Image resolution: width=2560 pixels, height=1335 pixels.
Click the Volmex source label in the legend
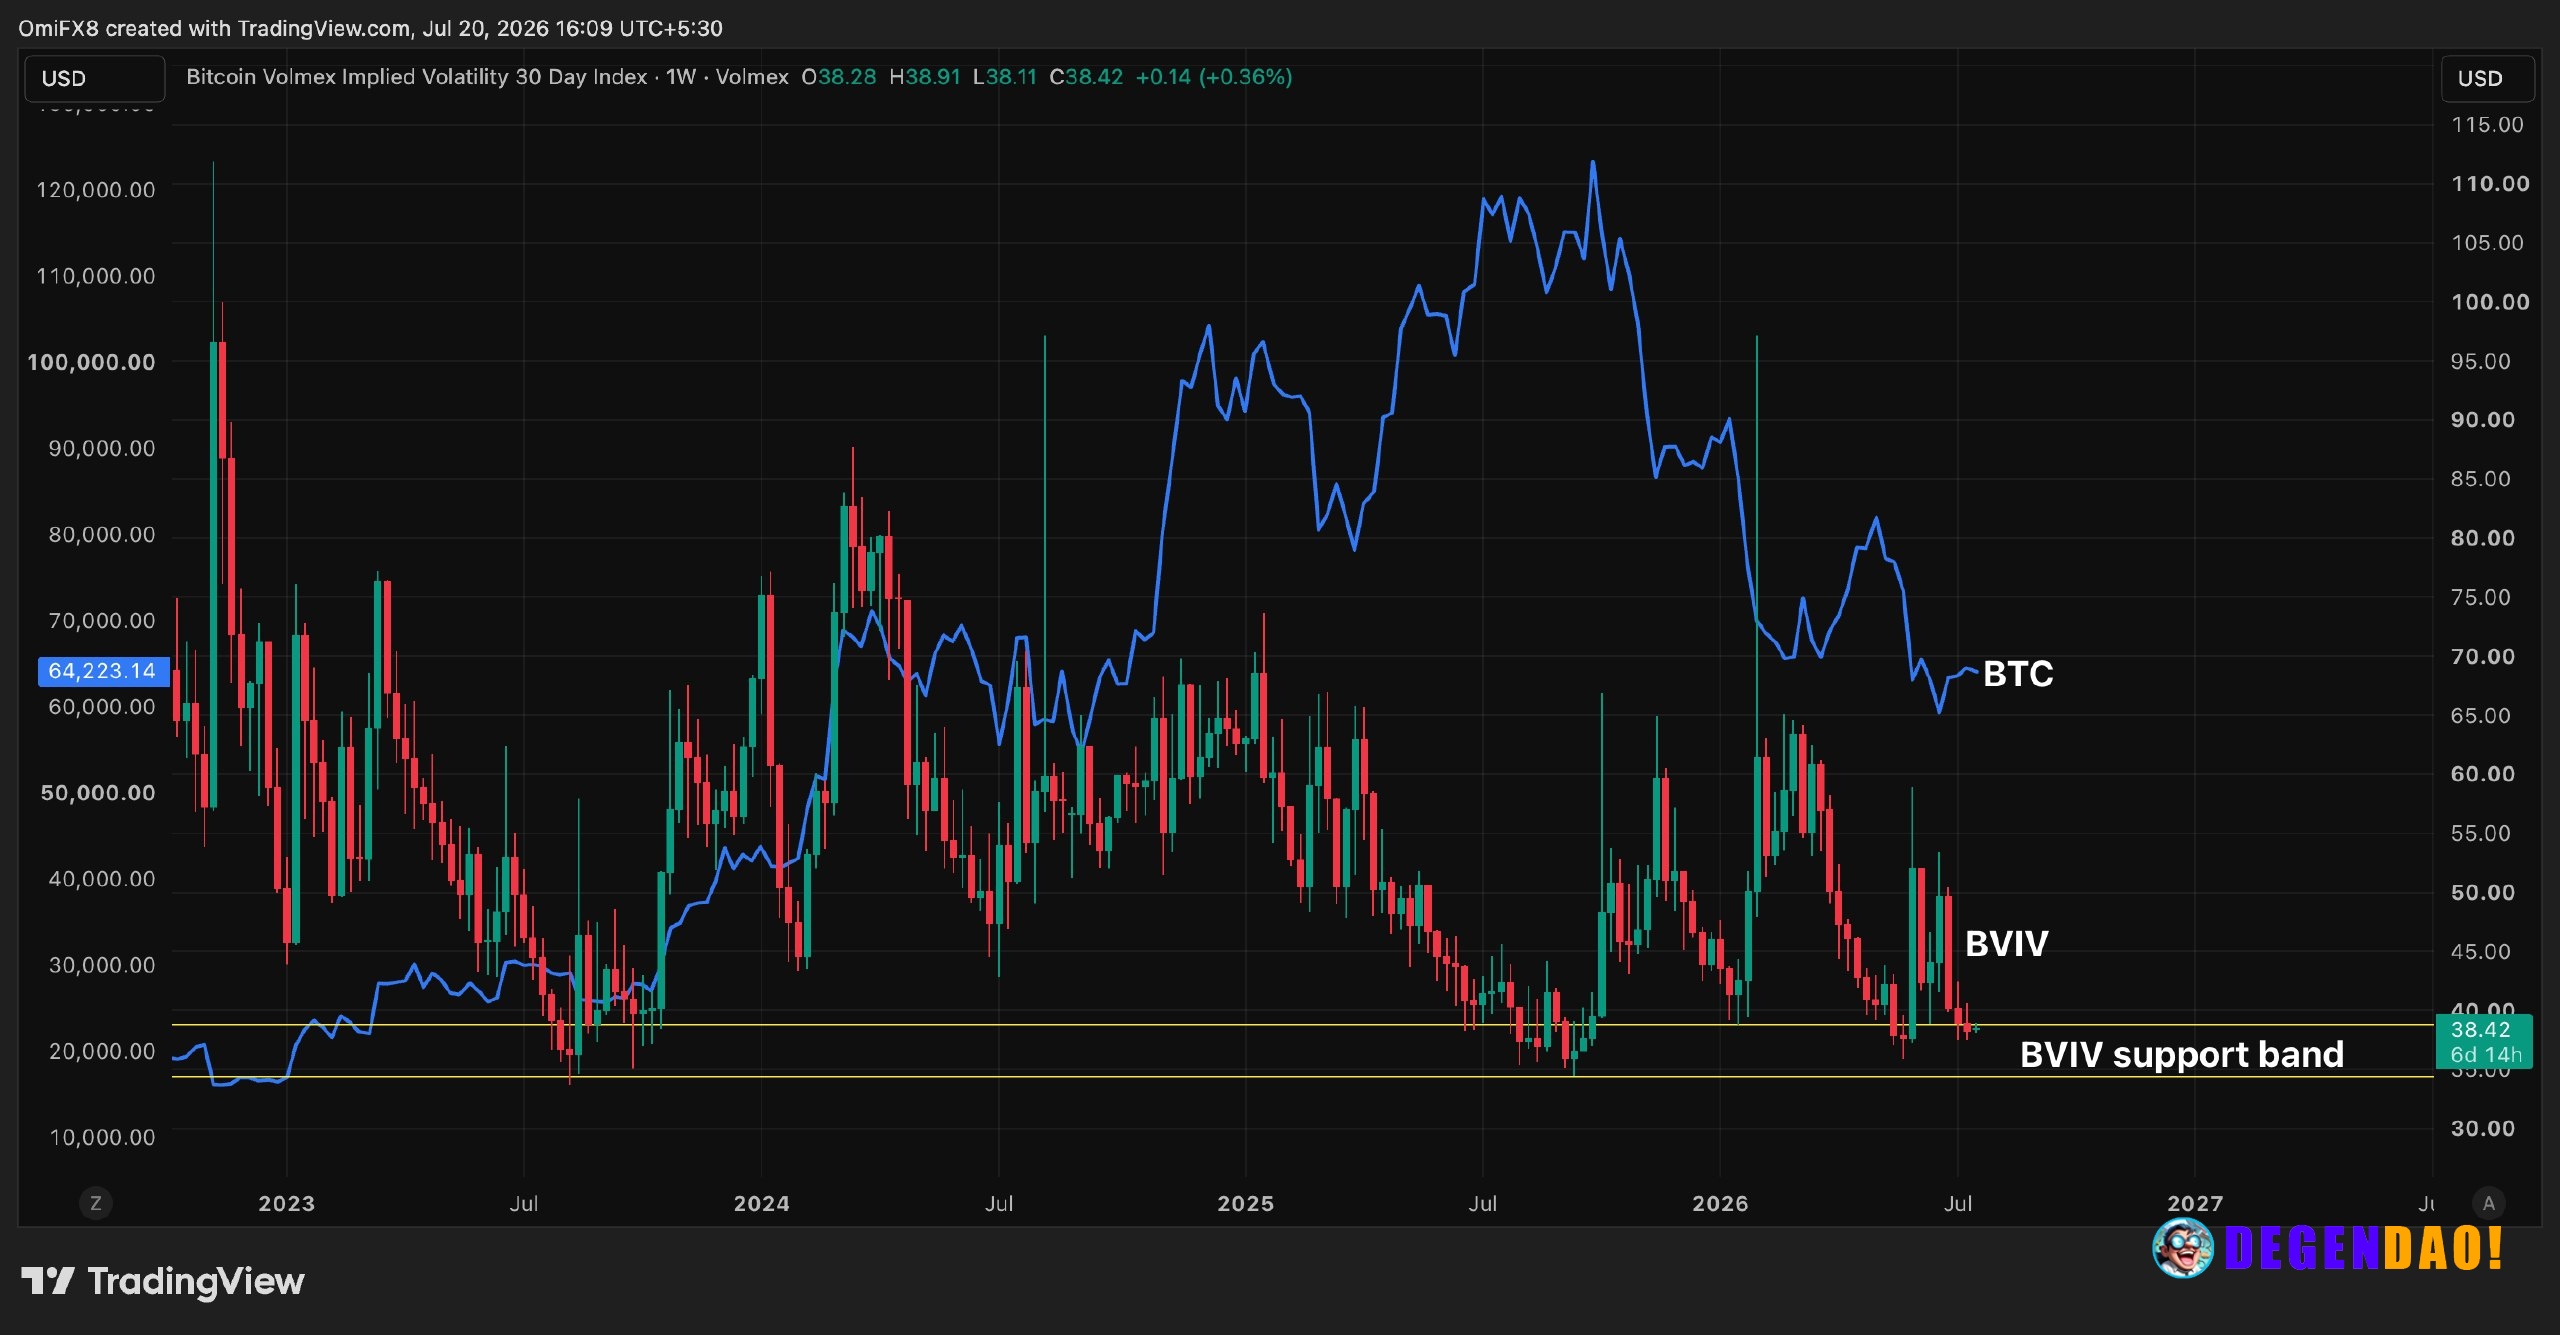point(752,77)
